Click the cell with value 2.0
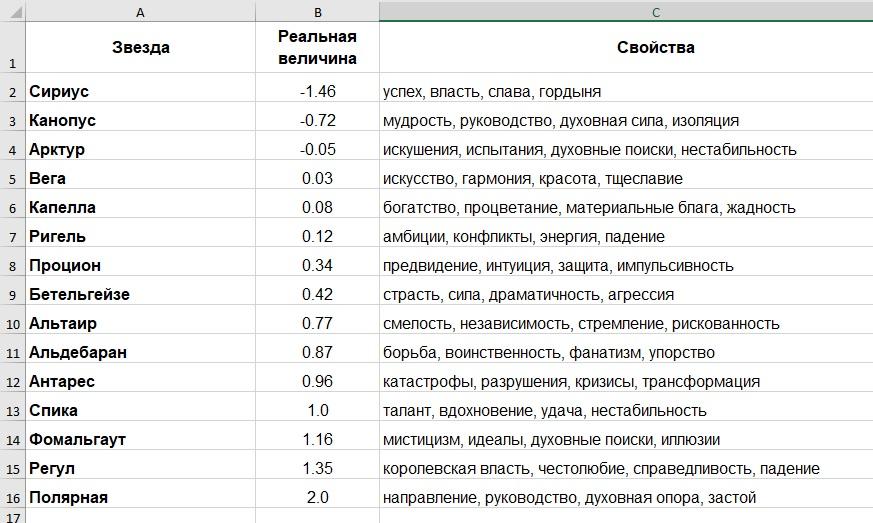This screenshot has width=873, height=523. 317,498
